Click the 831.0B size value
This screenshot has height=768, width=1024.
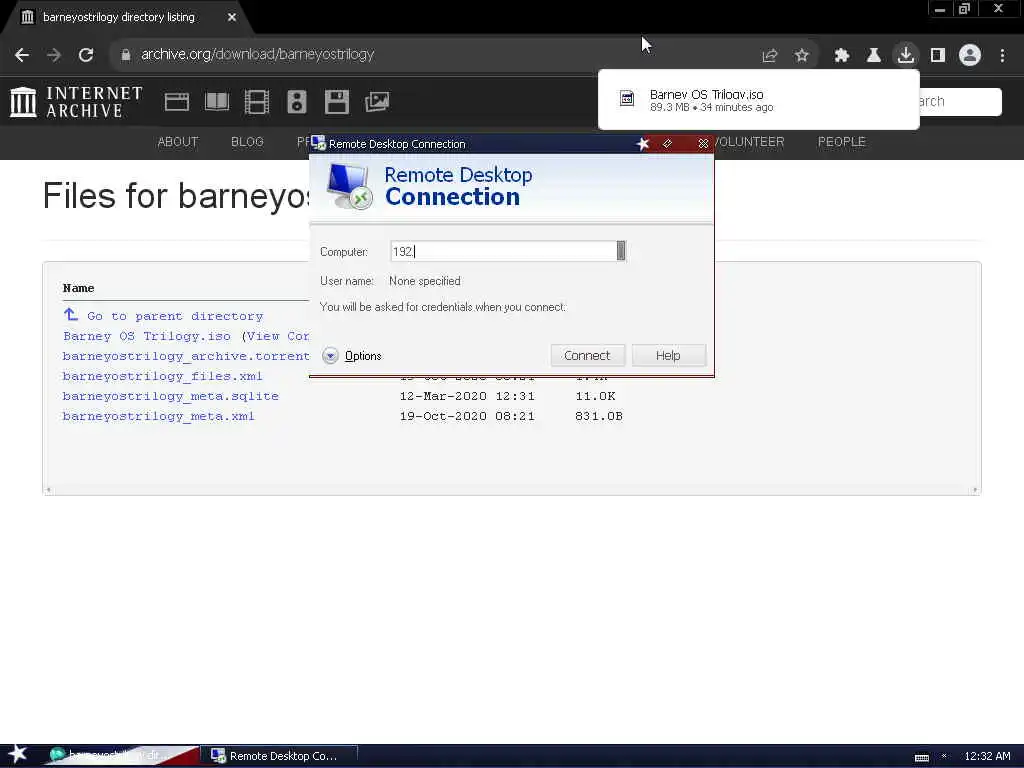(599, 417)
